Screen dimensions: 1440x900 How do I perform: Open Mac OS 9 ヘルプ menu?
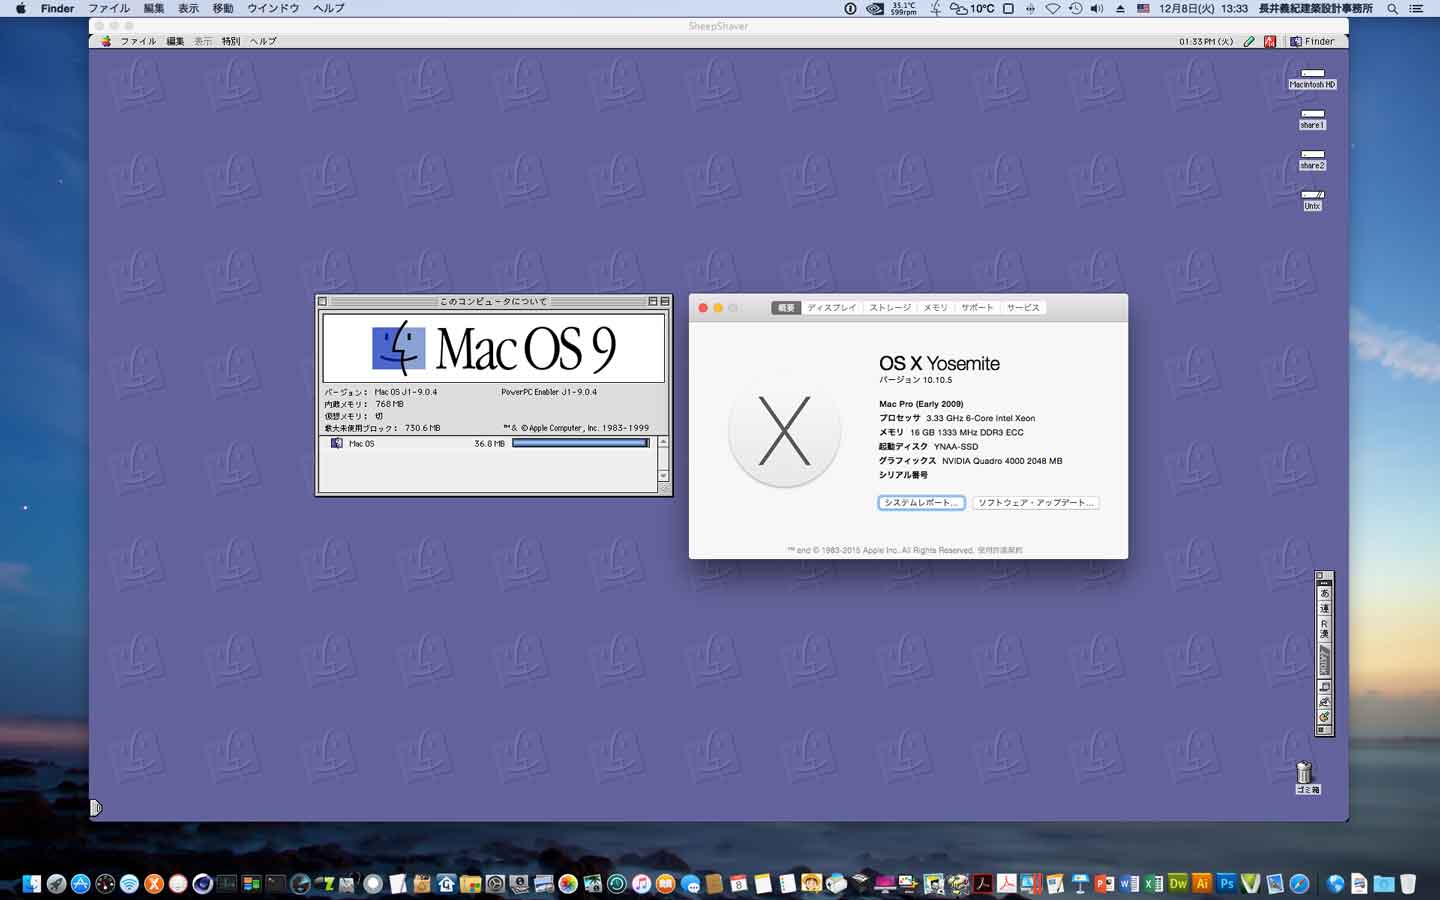click(263, 41)
